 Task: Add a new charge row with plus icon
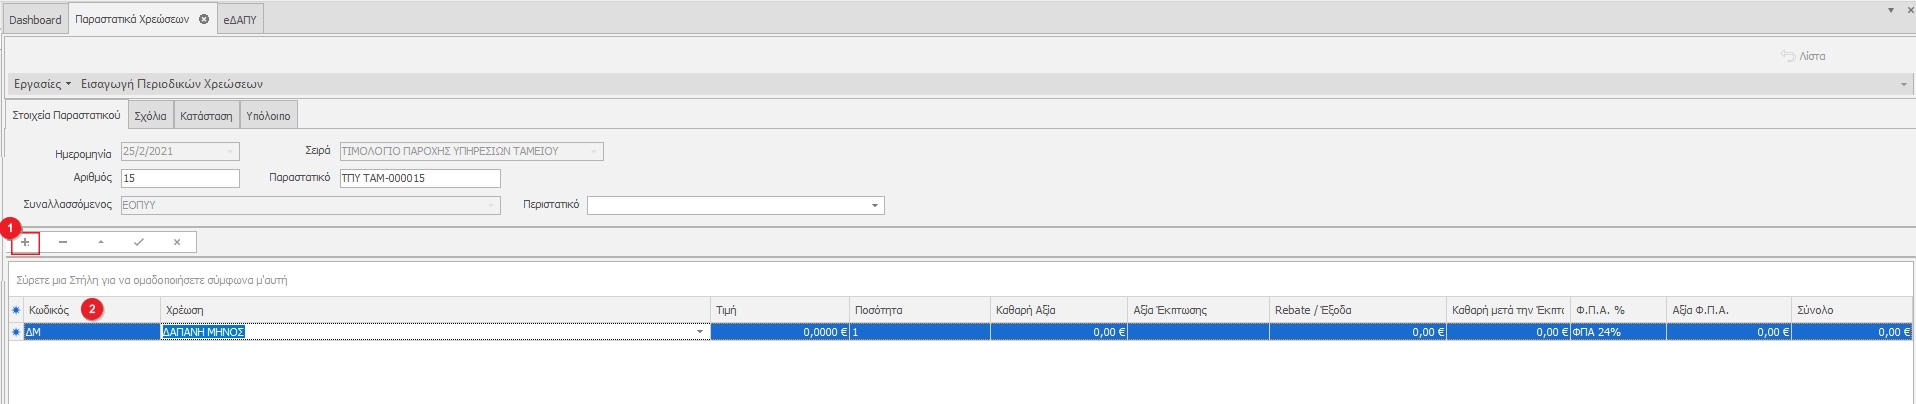(x=25, y=242)
